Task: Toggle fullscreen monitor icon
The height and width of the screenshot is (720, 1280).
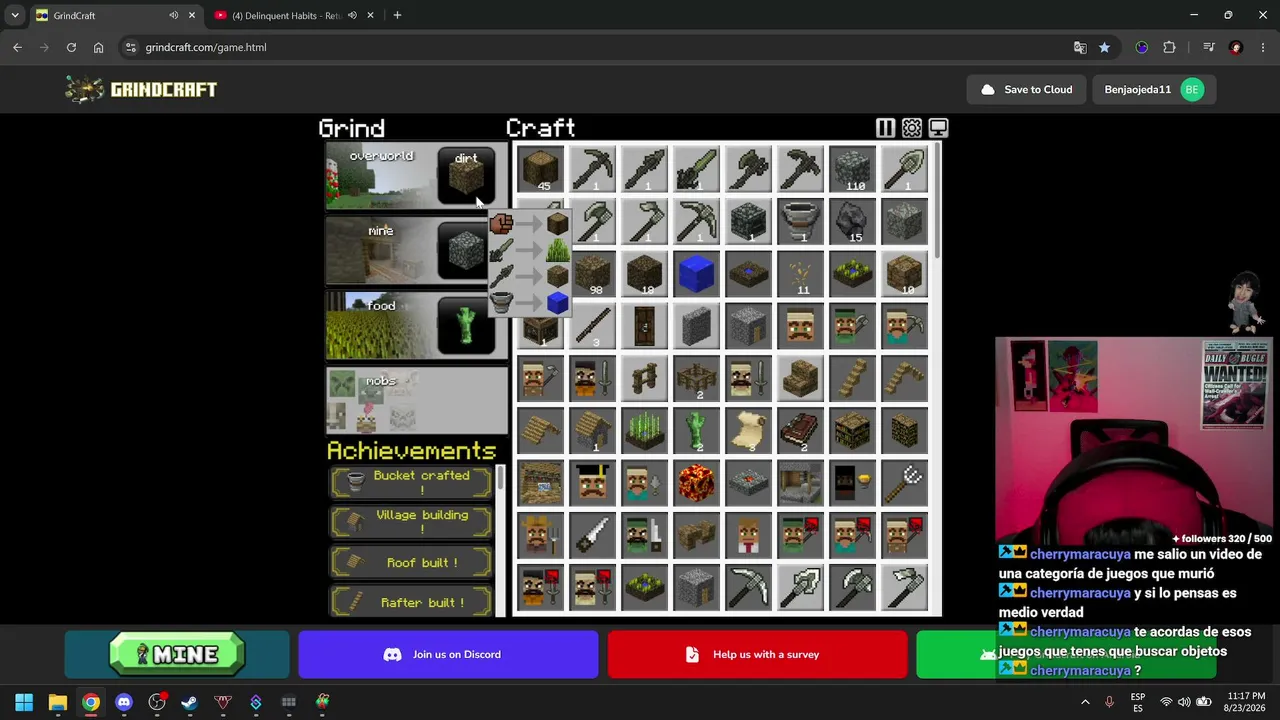Action: coord(938,128)
